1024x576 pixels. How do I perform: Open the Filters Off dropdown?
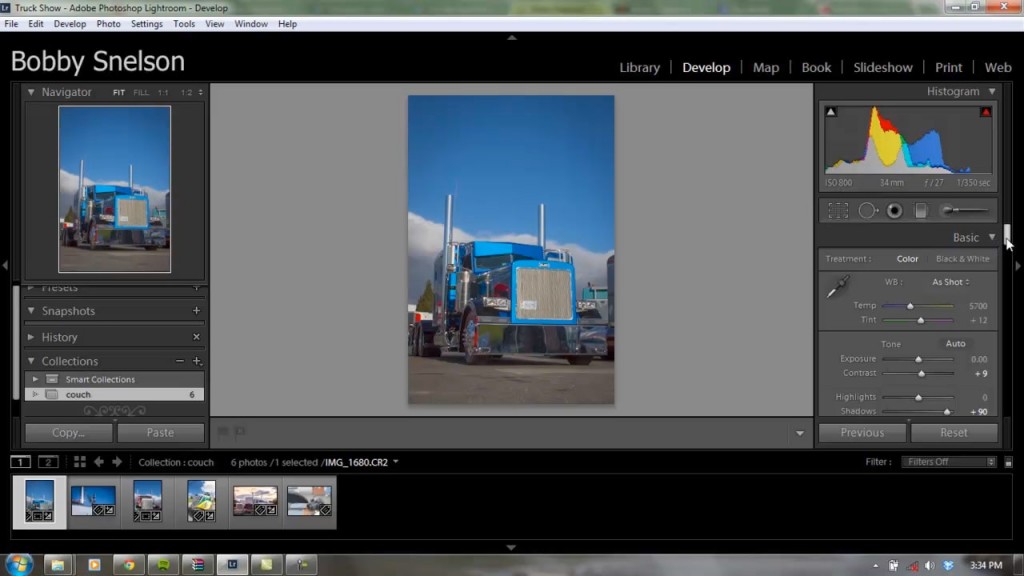point(948,462)
